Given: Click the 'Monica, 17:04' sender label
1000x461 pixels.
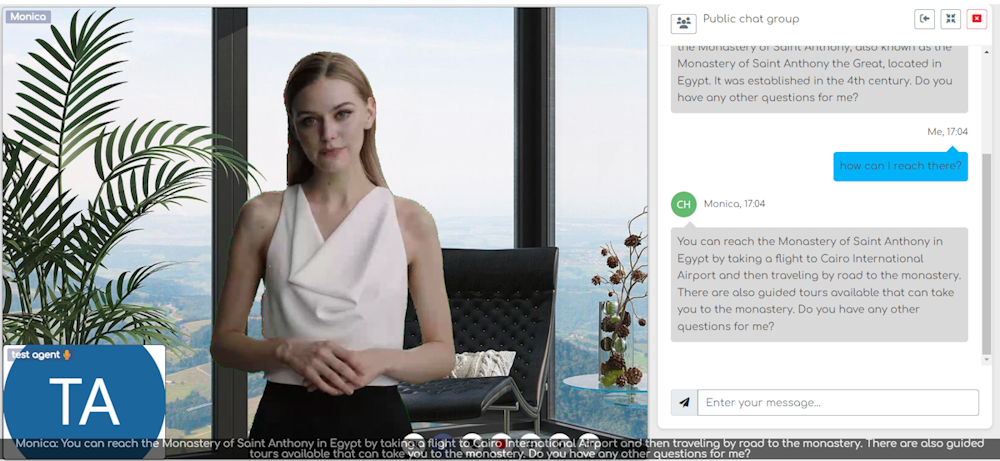Looking at the screenshot, I should click(x=734, y=204).
